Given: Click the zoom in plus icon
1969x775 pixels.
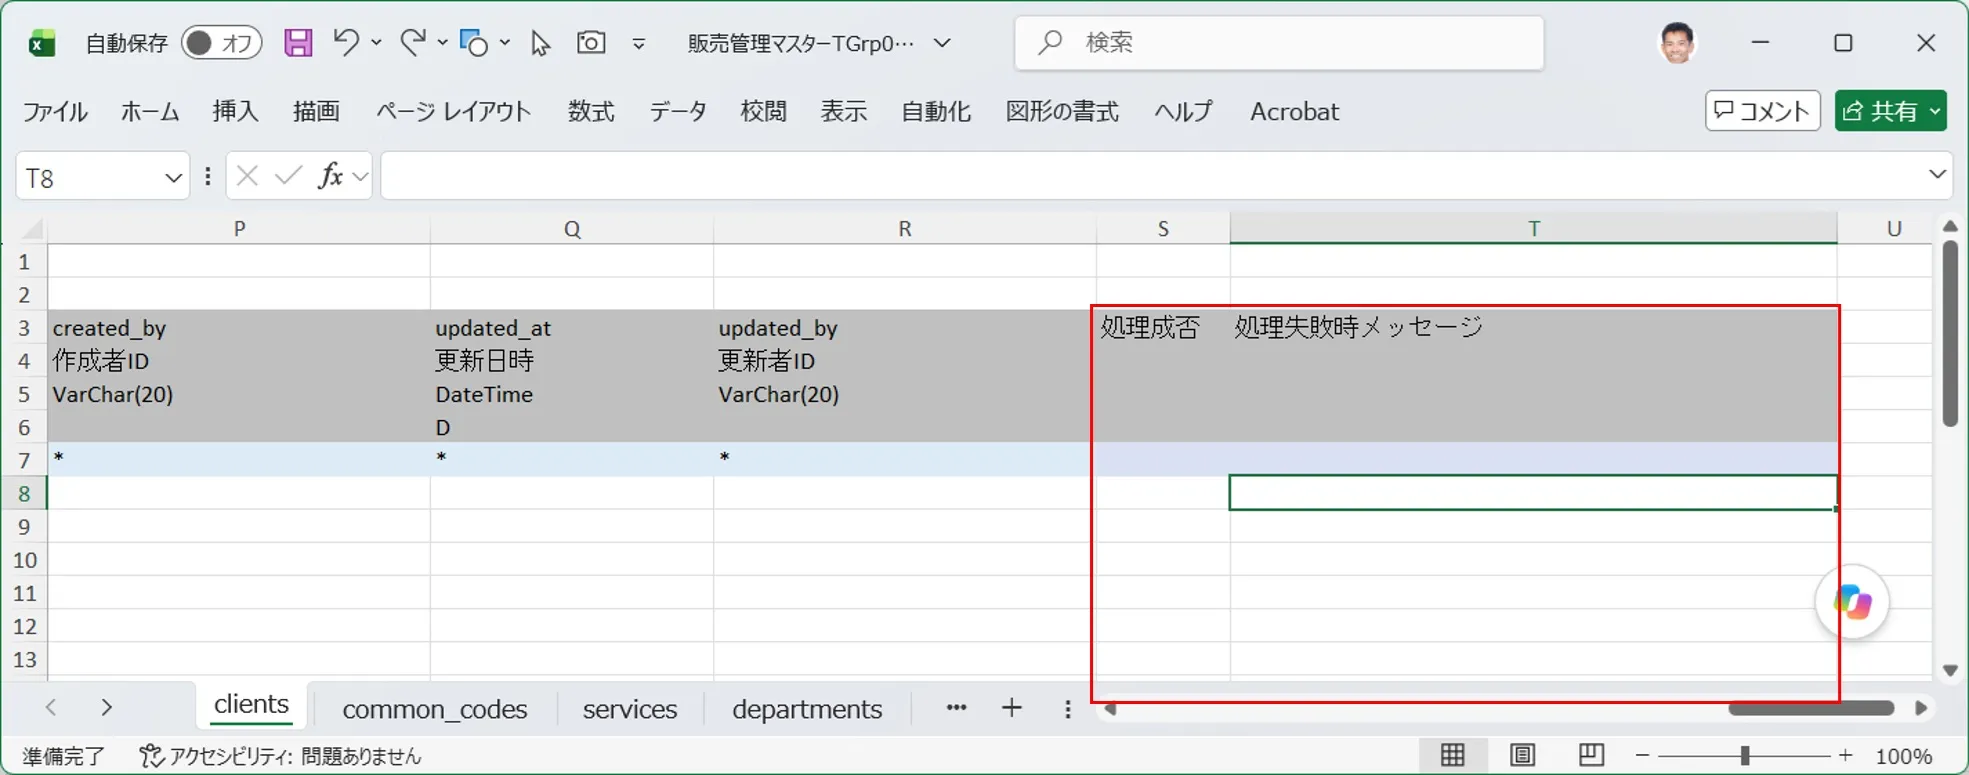Looking at the screenshot, I should tap(1845, 756).
